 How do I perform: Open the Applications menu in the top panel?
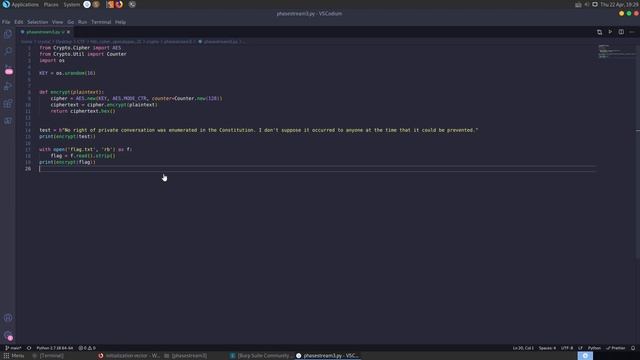pos(21,4)
